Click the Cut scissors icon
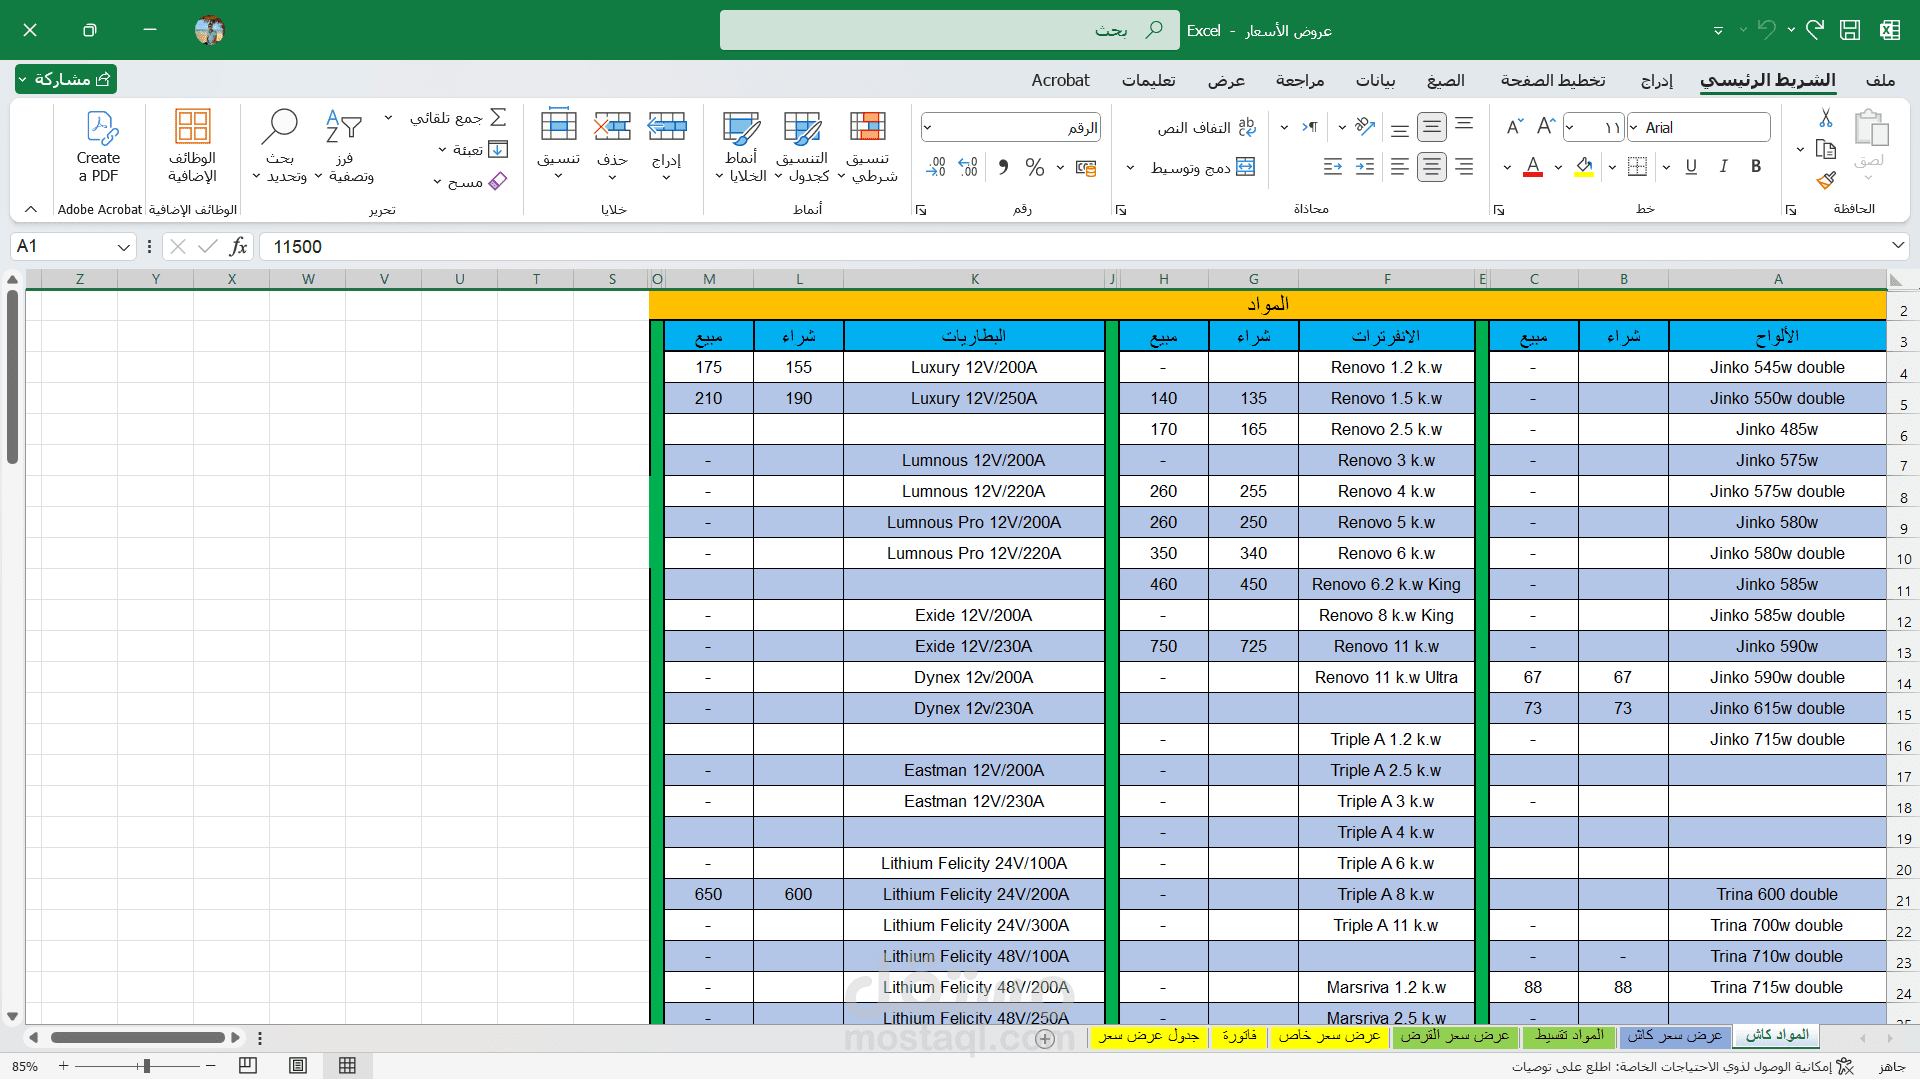 tap(1826, 118)
